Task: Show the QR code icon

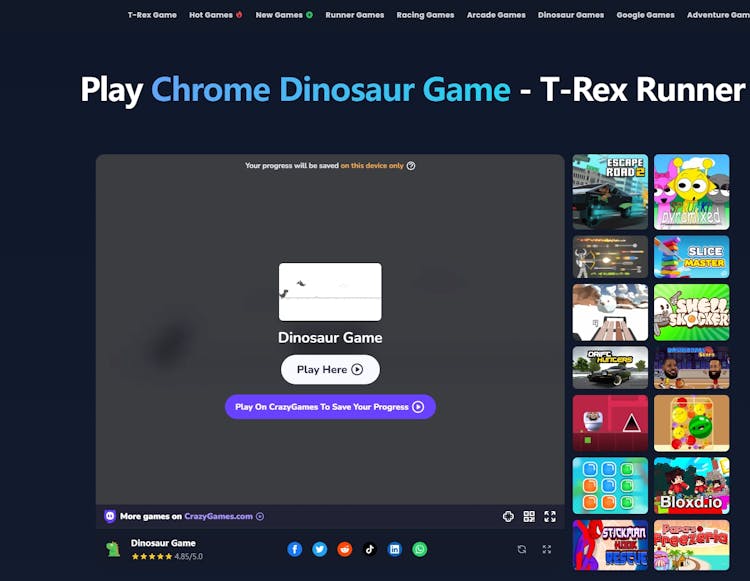Action: tap(529, 516)
